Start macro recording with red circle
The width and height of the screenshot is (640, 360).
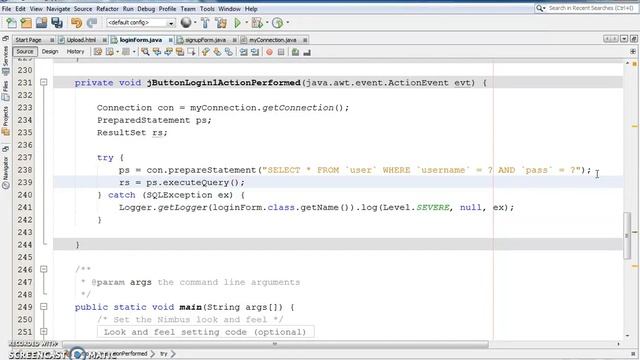point(269,52)
